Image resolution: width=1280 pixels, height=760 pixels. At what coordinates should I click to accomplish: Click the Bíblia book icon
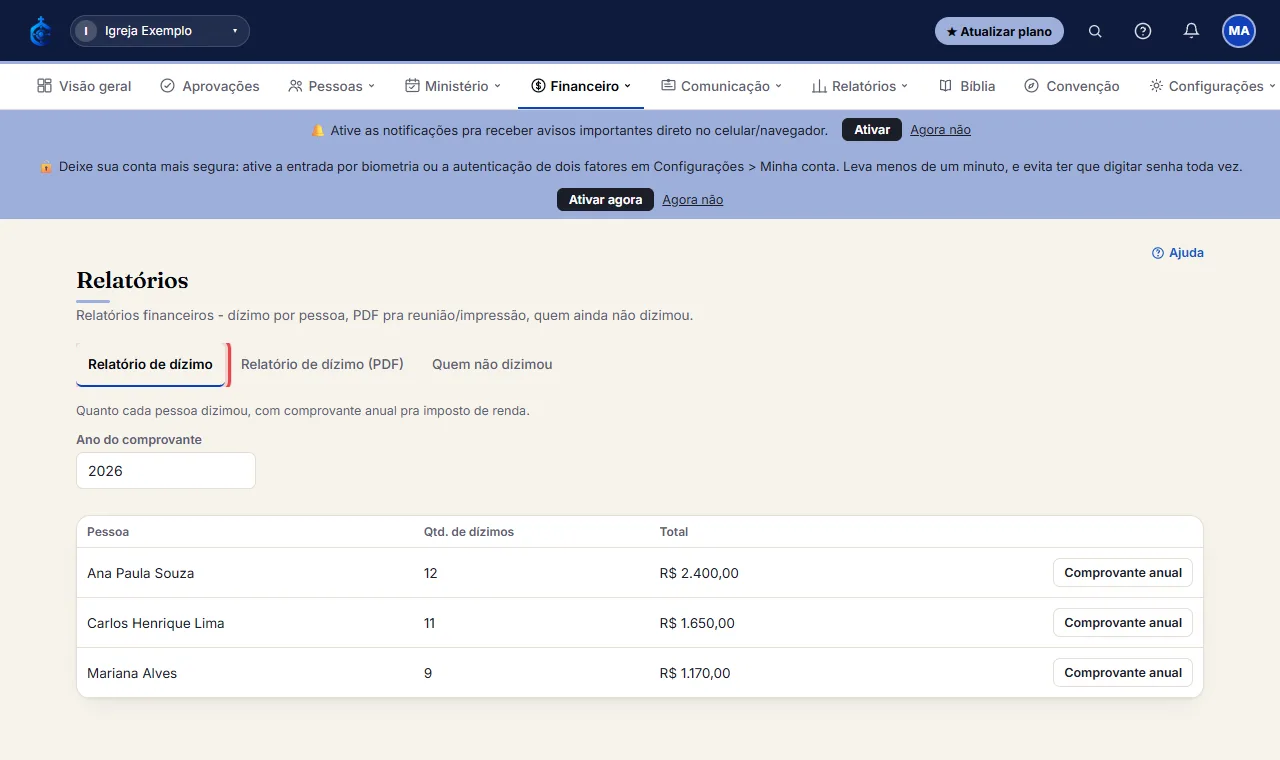pos(945,86)
